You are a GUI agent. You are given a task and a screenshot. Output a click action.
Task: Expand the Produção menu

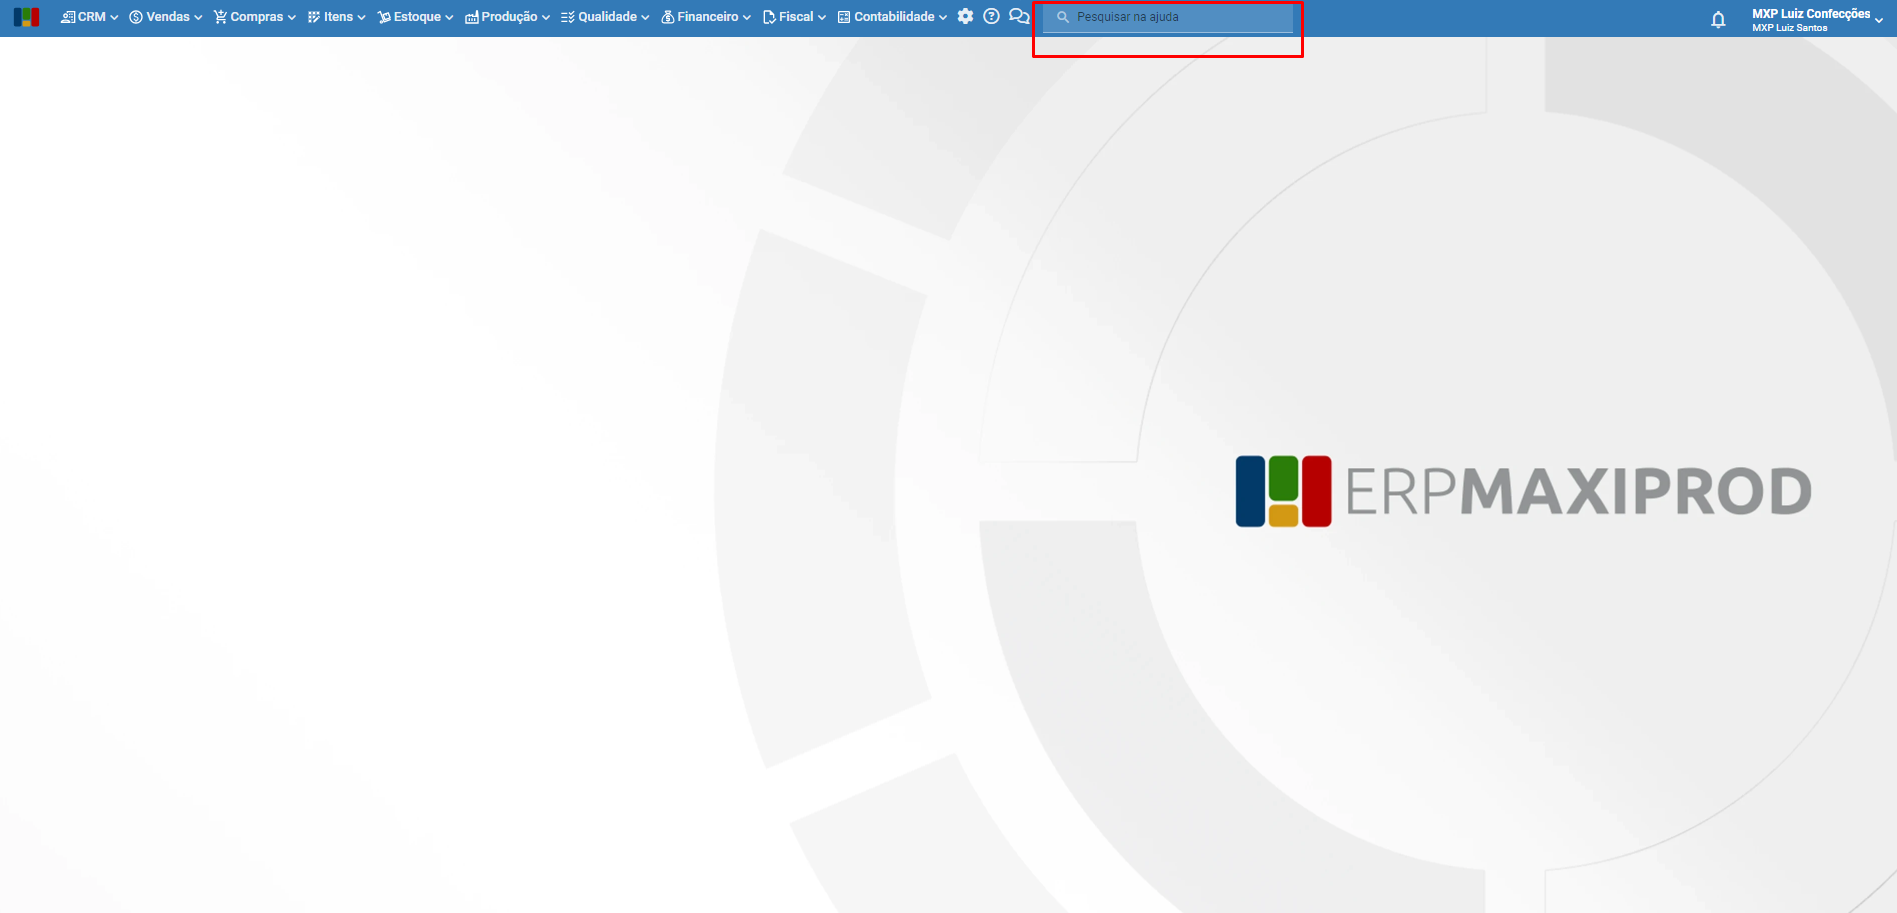pos(507,17)
